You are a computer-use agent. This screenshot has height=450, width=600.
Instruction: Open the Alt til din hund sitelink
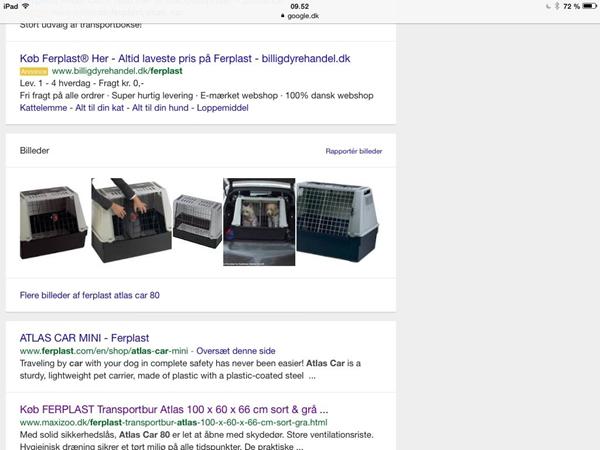pyautogui.click(x=160, y=108)
